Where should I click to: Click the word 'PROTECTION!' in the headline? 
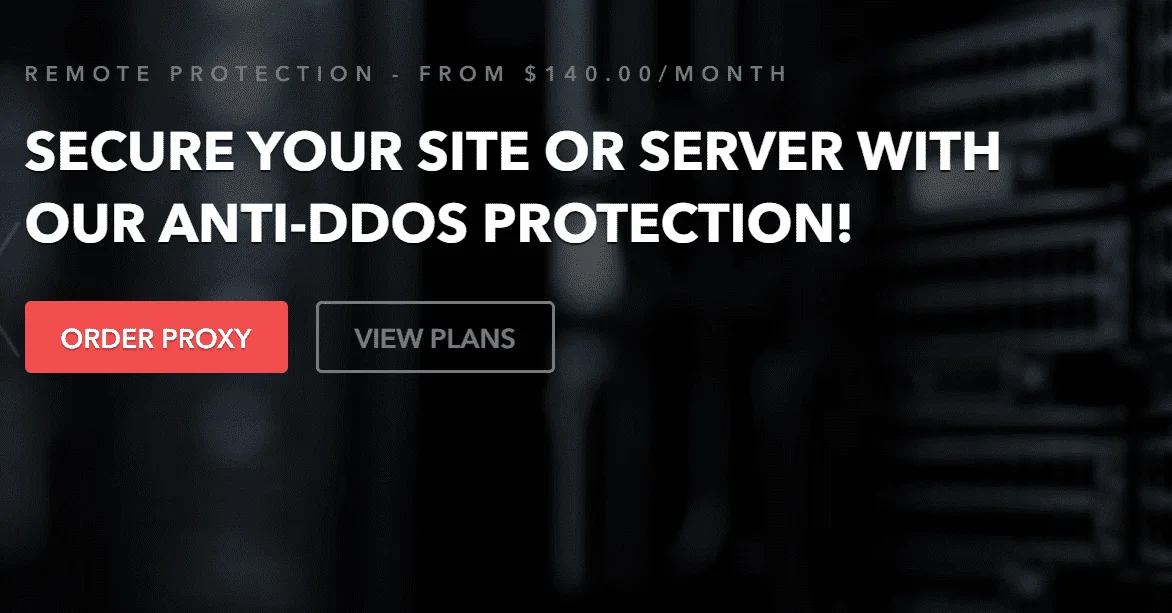[x=667, y=223]
